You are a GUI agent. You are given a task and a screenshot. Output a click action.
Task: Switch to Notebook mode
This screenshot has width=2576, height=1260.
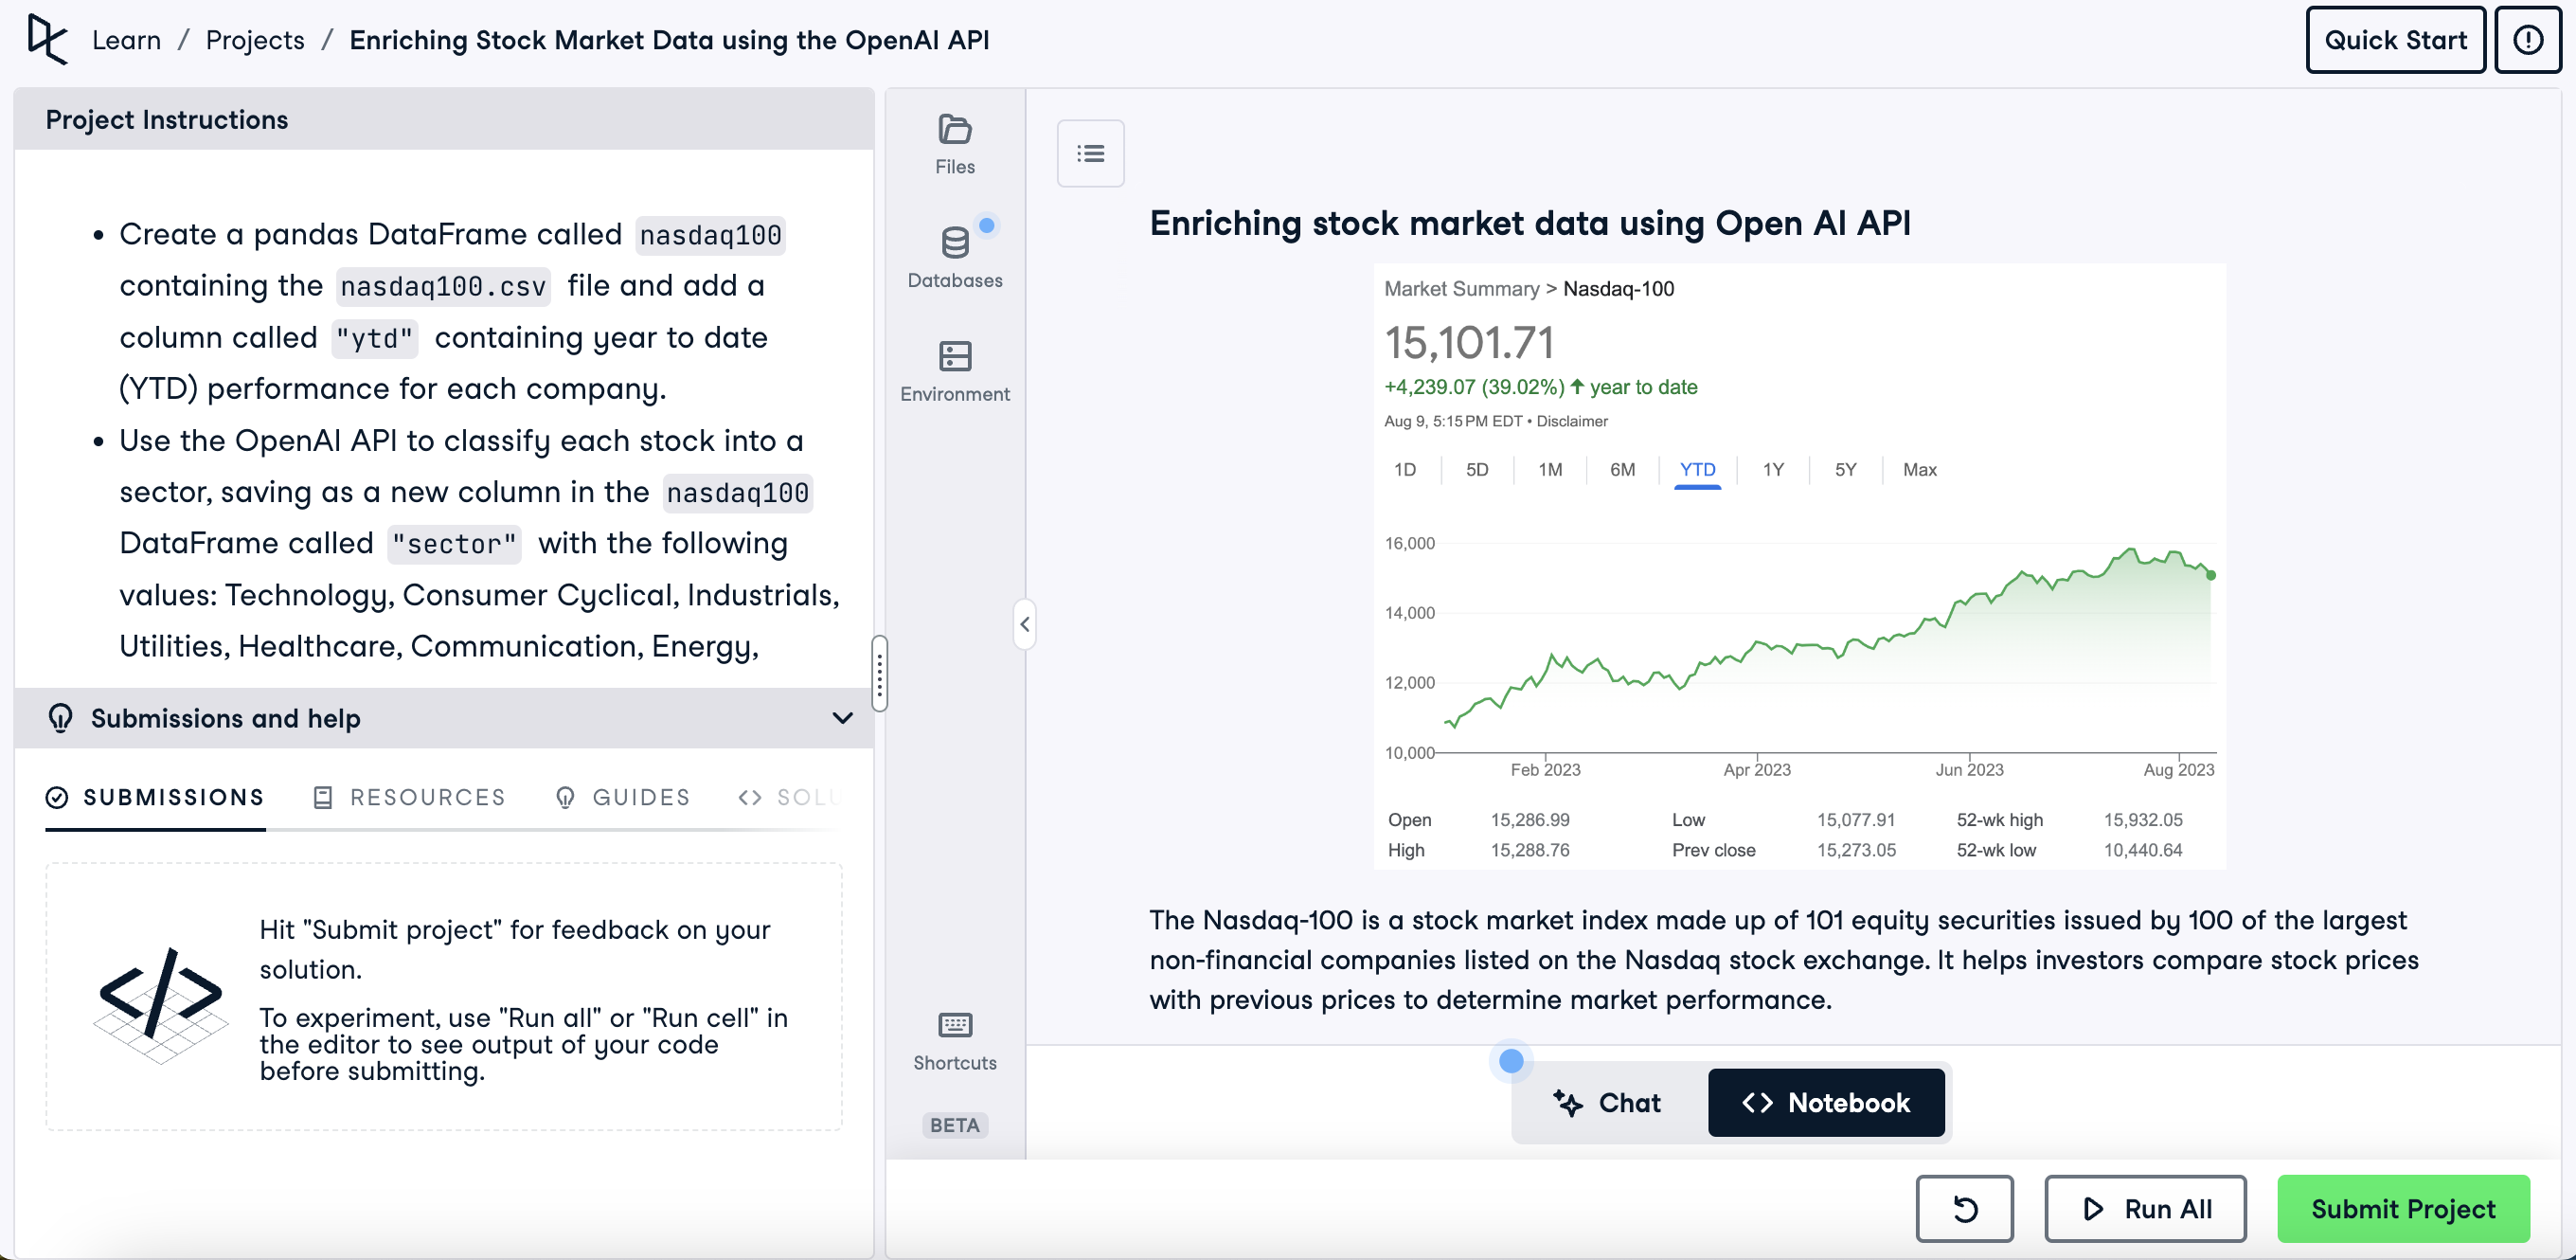coord(1825,1102)
